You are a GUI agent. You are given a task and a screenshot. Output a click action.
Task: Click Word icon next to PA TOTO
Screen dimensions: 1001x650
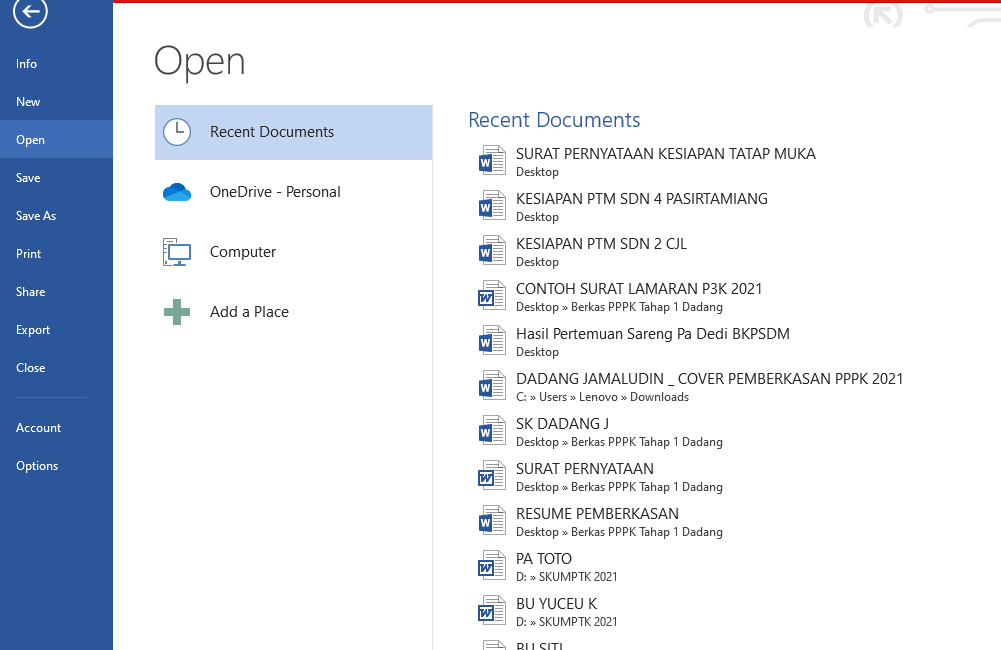point(491,566)
